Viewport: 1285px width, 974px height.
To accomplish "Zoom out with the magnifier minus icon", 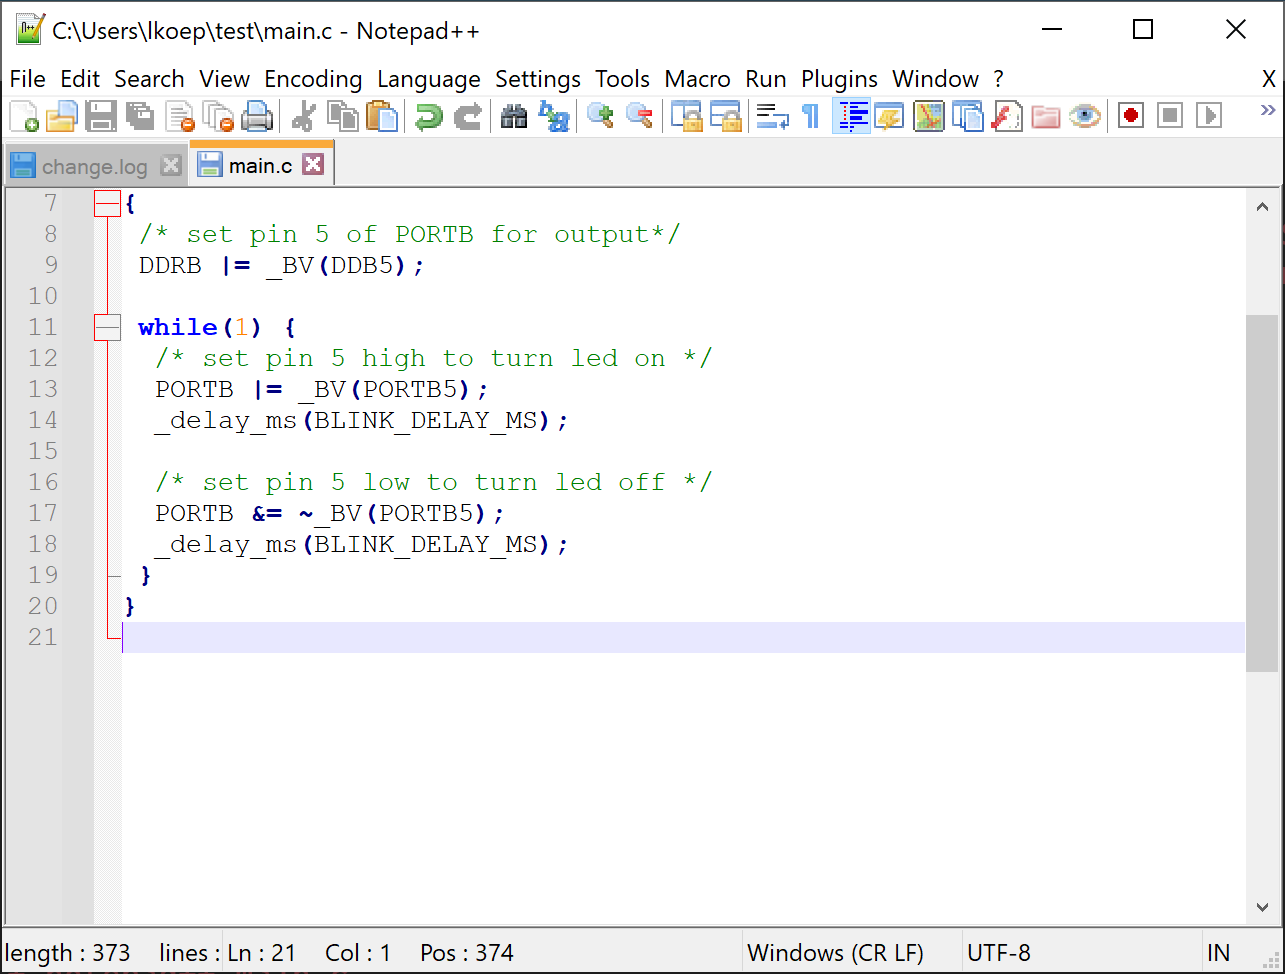I will [x=639, y=116].
